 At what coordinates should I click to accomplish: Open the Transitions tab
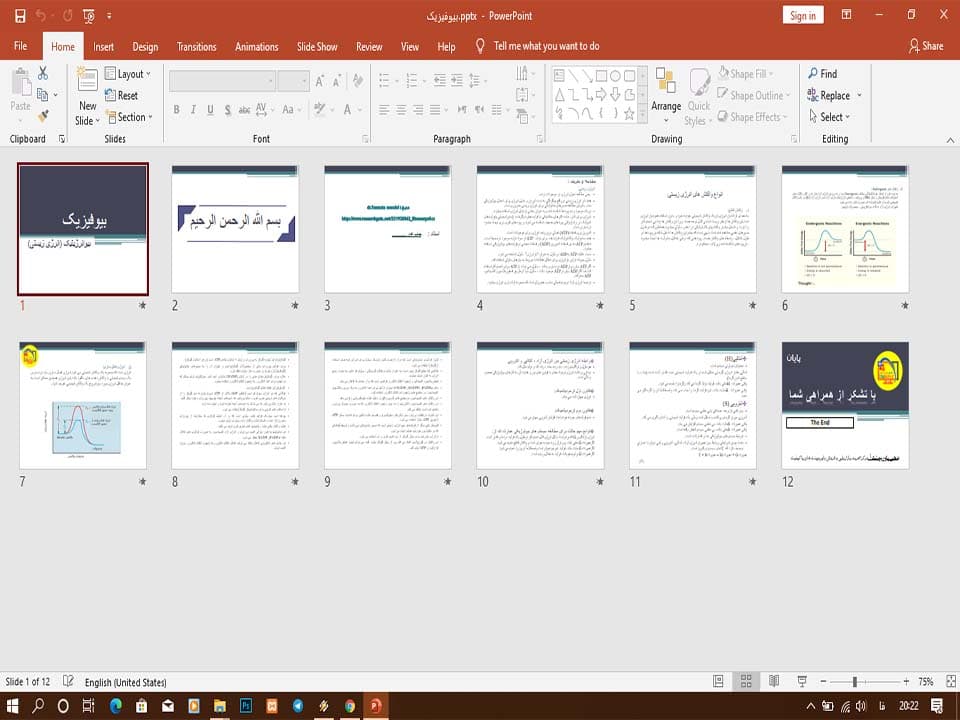tap(197, 47)
